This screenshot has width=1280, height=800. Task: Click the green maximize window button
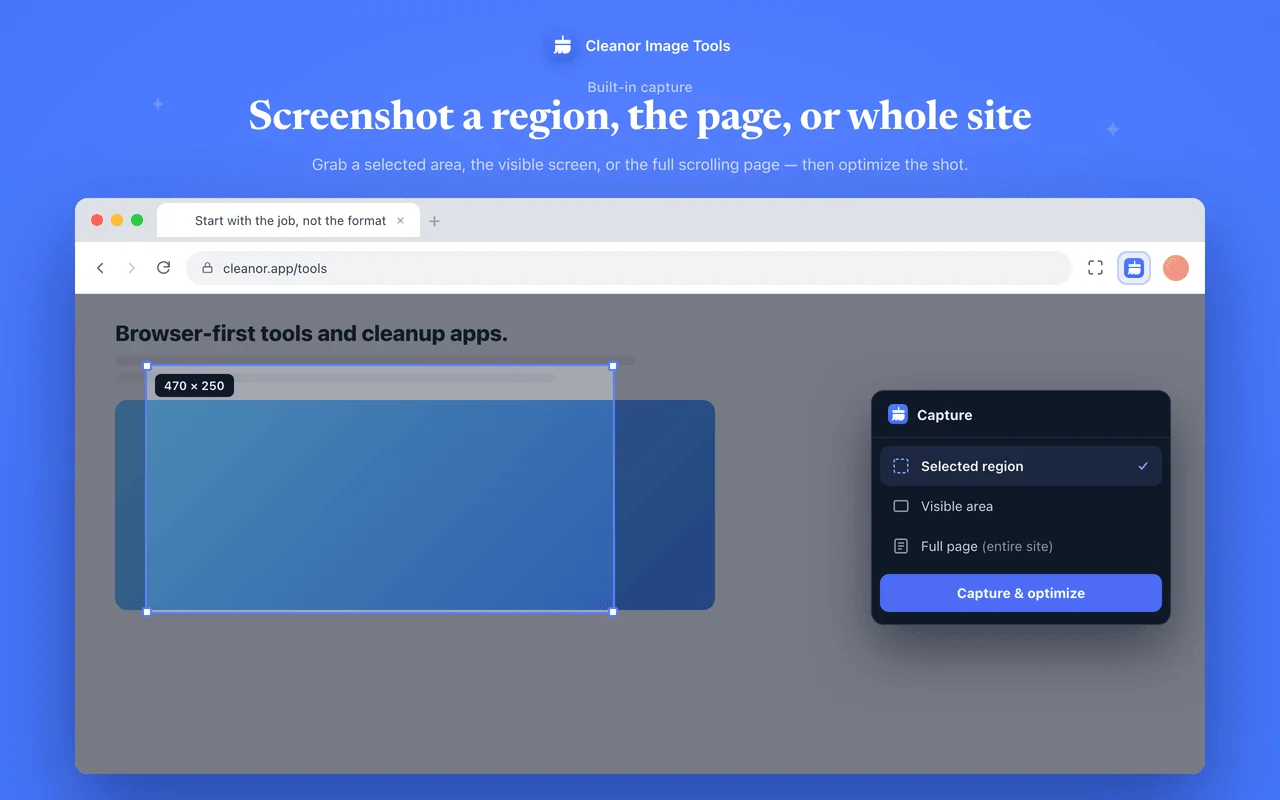(x=137, y=220)
